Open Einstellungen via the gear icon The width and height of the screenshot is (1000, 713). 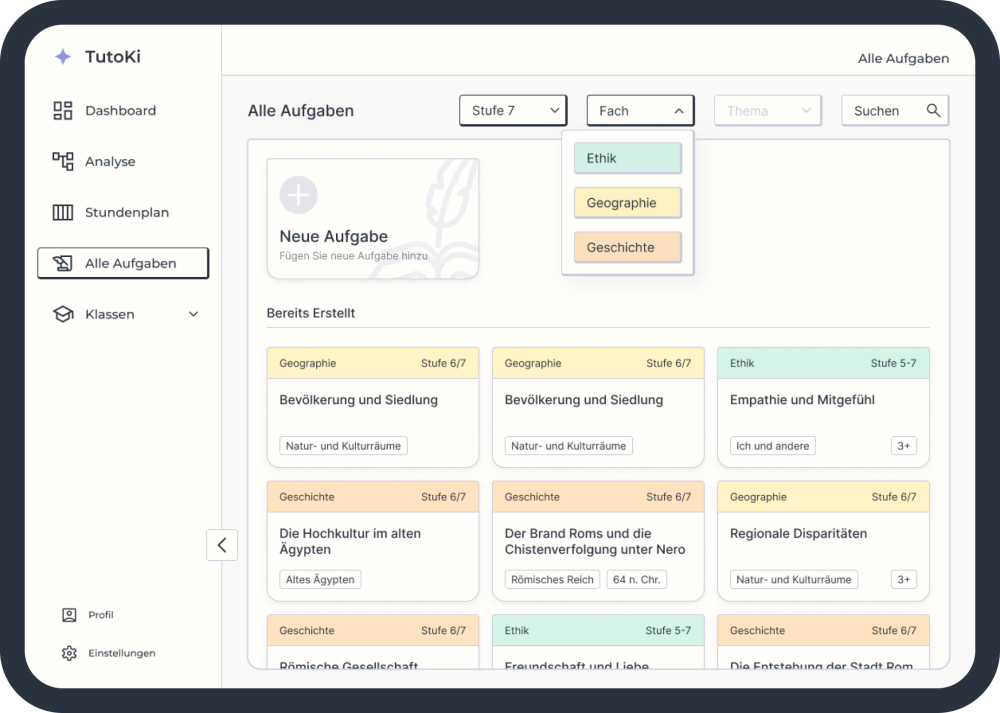69,653
